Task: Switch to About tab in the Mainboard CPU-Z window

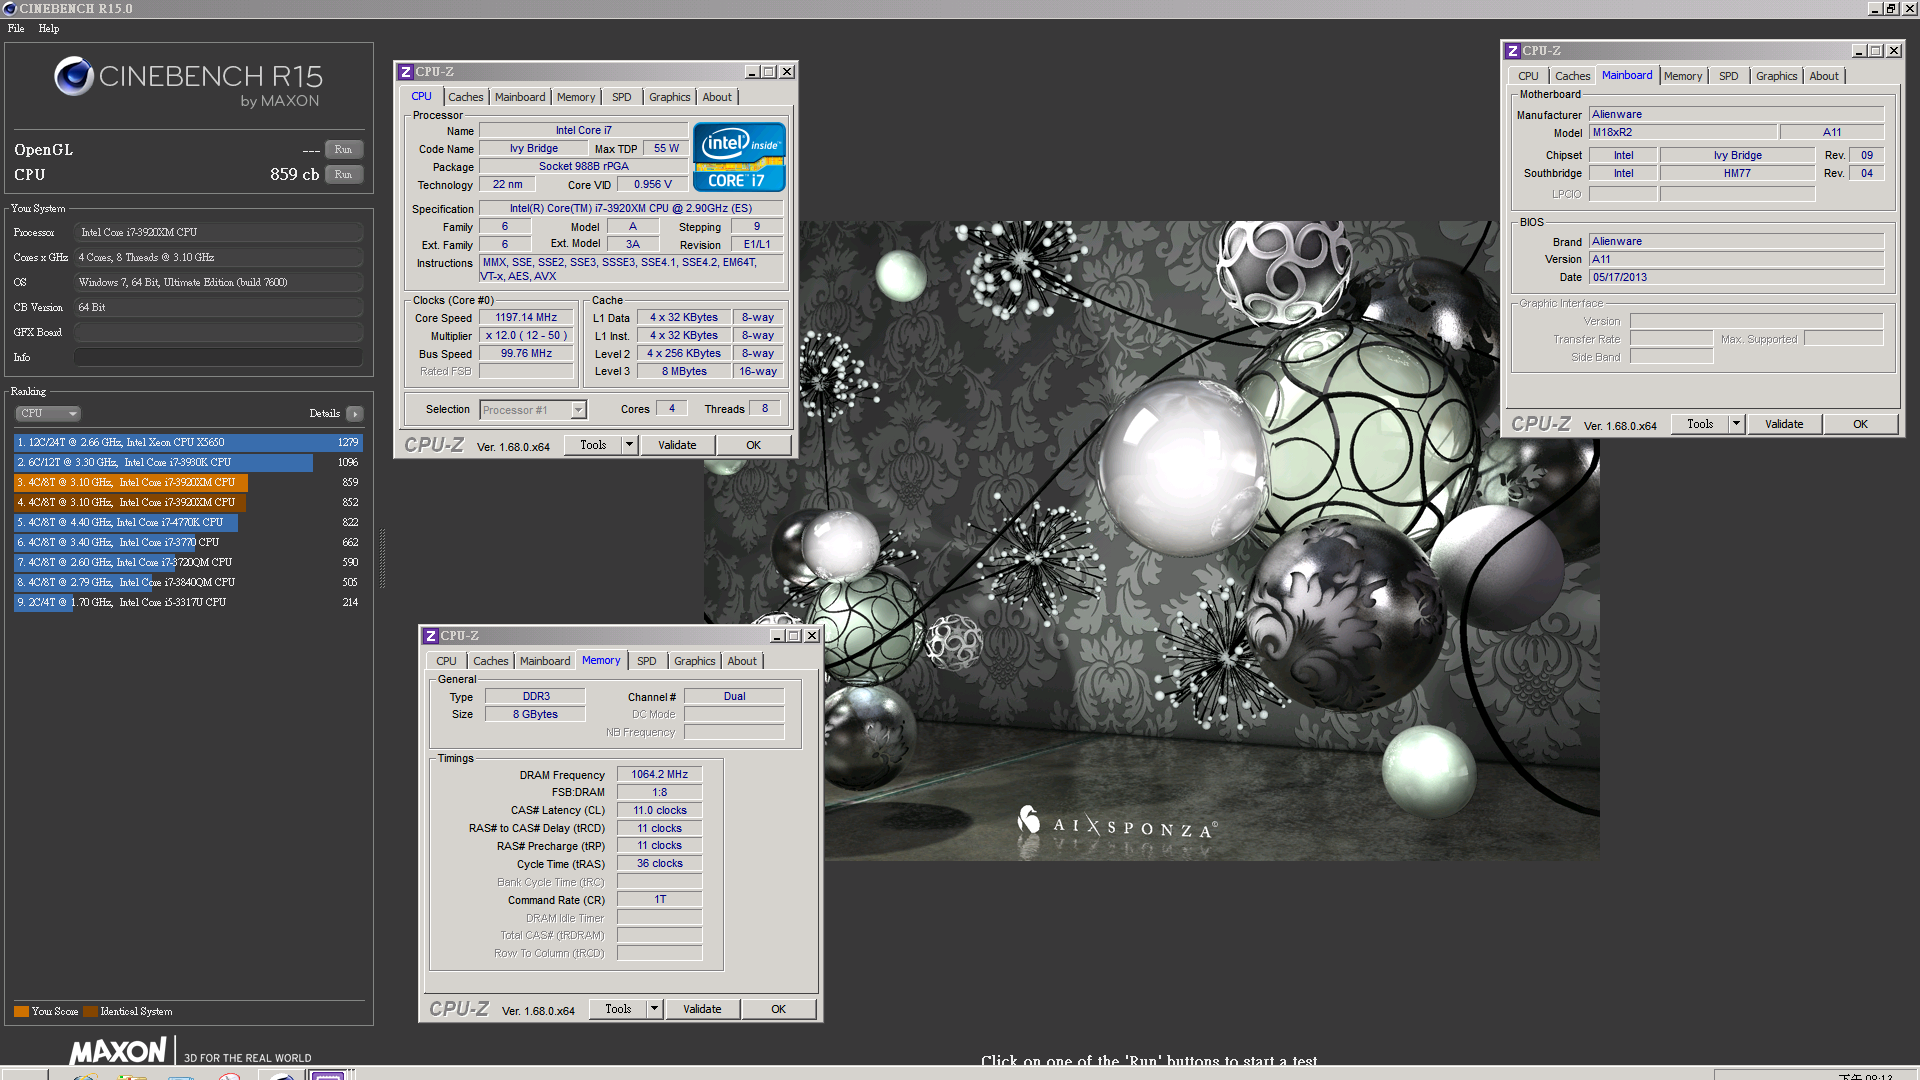Action: click(1824, 76)
